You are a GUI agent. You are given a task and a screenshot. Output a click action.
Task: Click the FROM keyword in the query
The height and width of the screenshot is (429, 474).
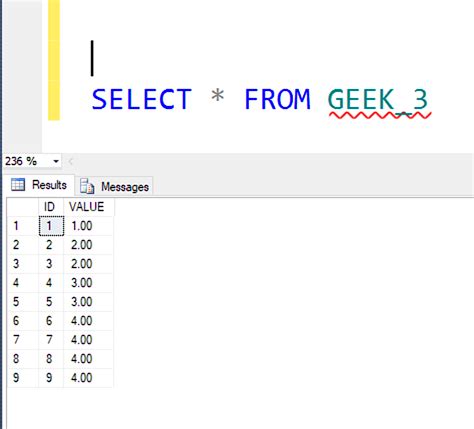click(x=277, y=99)
